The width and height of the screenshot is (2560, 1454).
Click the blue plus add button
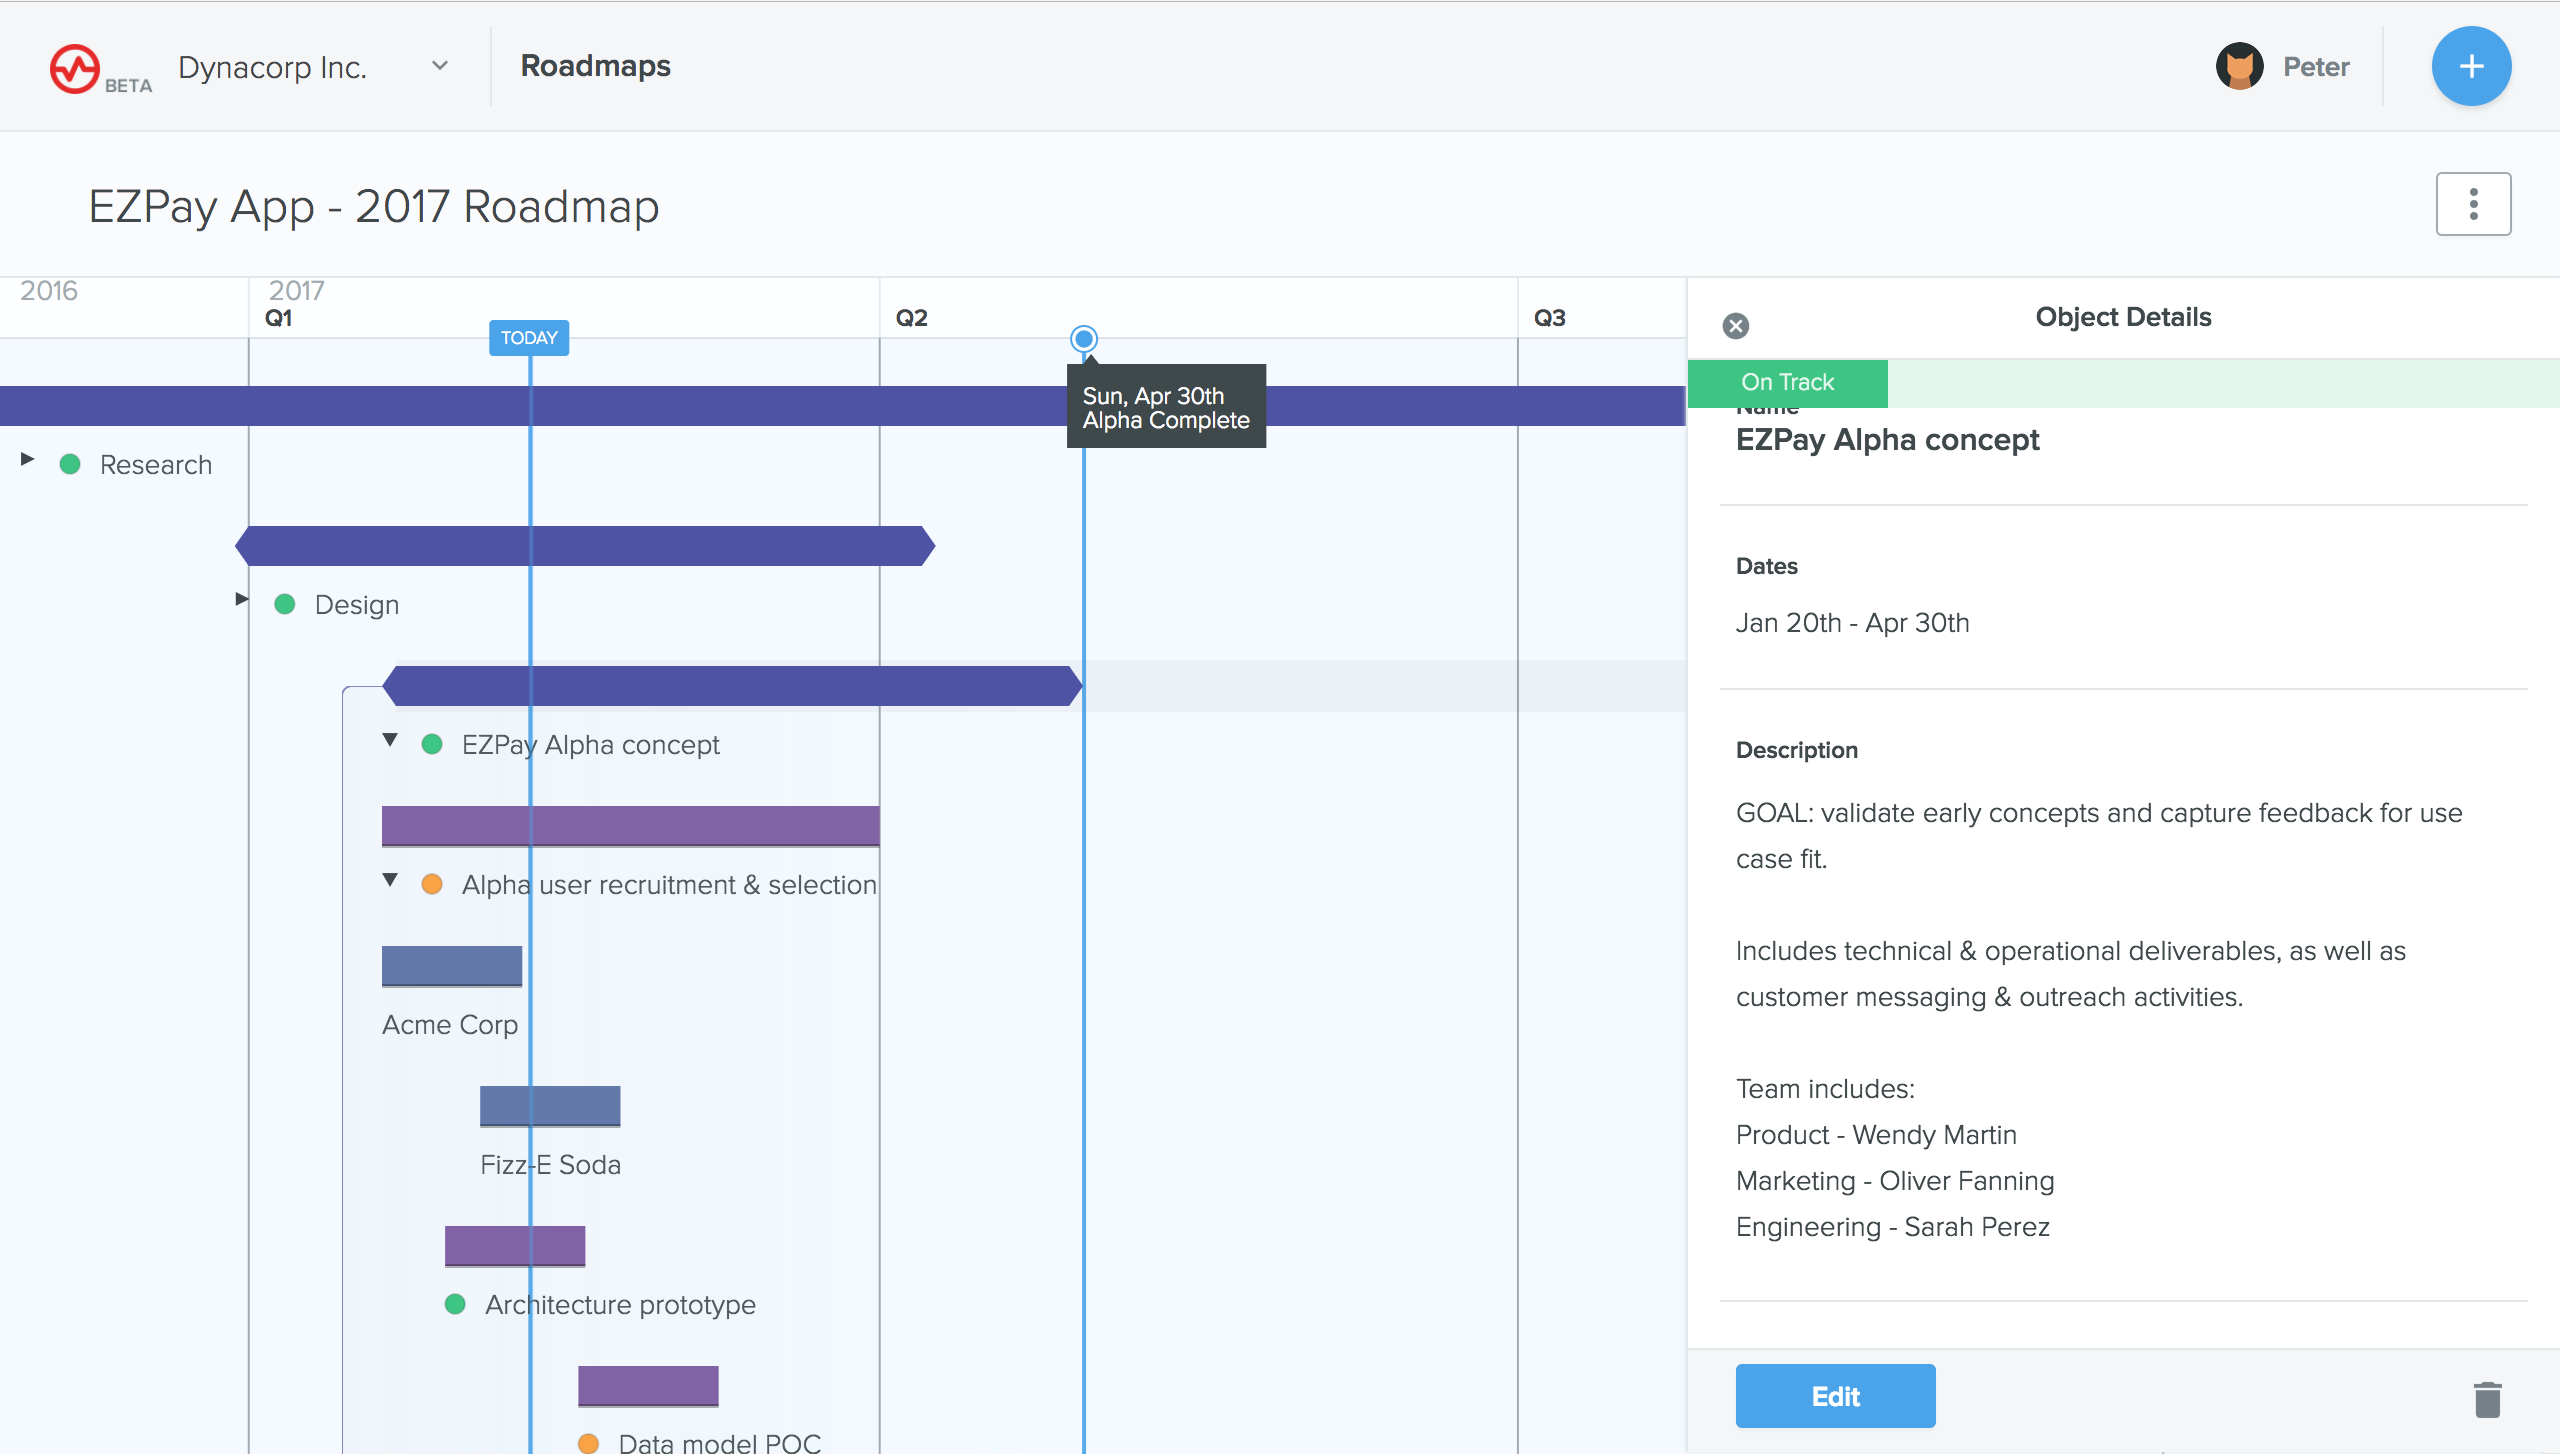tap(2470, 66)
